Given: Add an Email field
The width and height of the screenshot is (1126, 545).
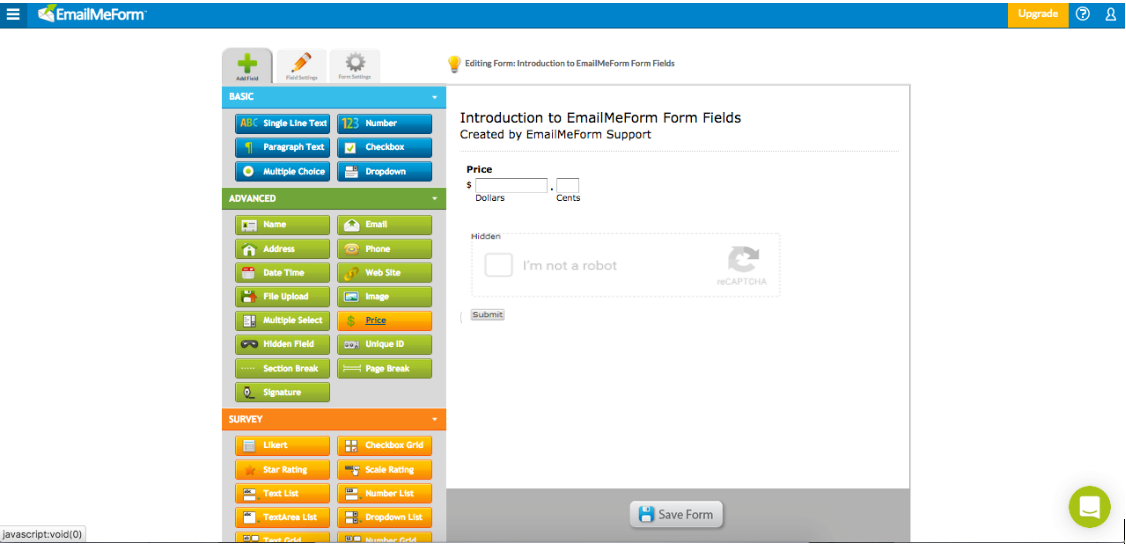Looking at the screenshot, I should click(x=384, y=225).
